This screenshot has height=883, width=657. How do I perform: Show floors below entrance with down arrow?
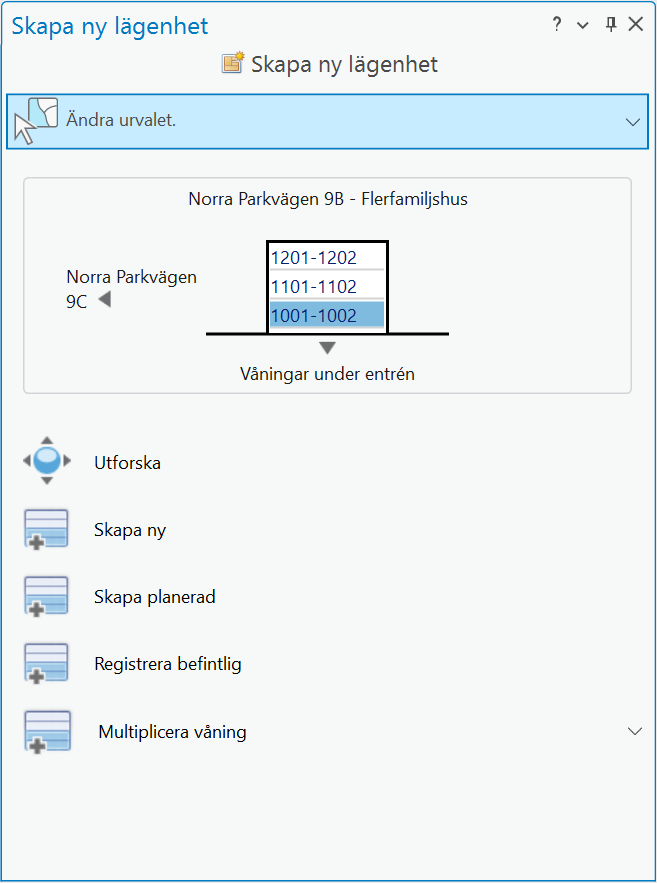[327, 348]
